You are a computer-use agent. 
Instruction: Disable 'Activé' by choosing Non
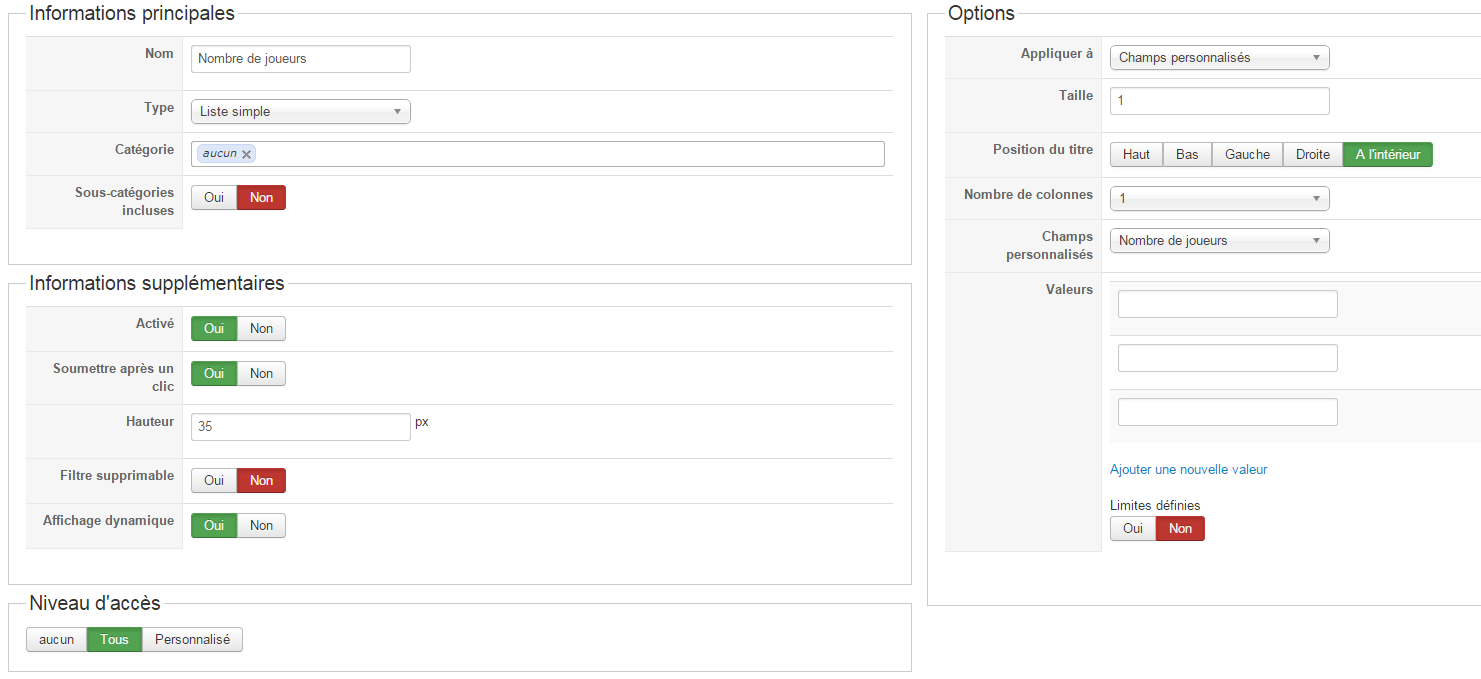click(x=261, y=329)
